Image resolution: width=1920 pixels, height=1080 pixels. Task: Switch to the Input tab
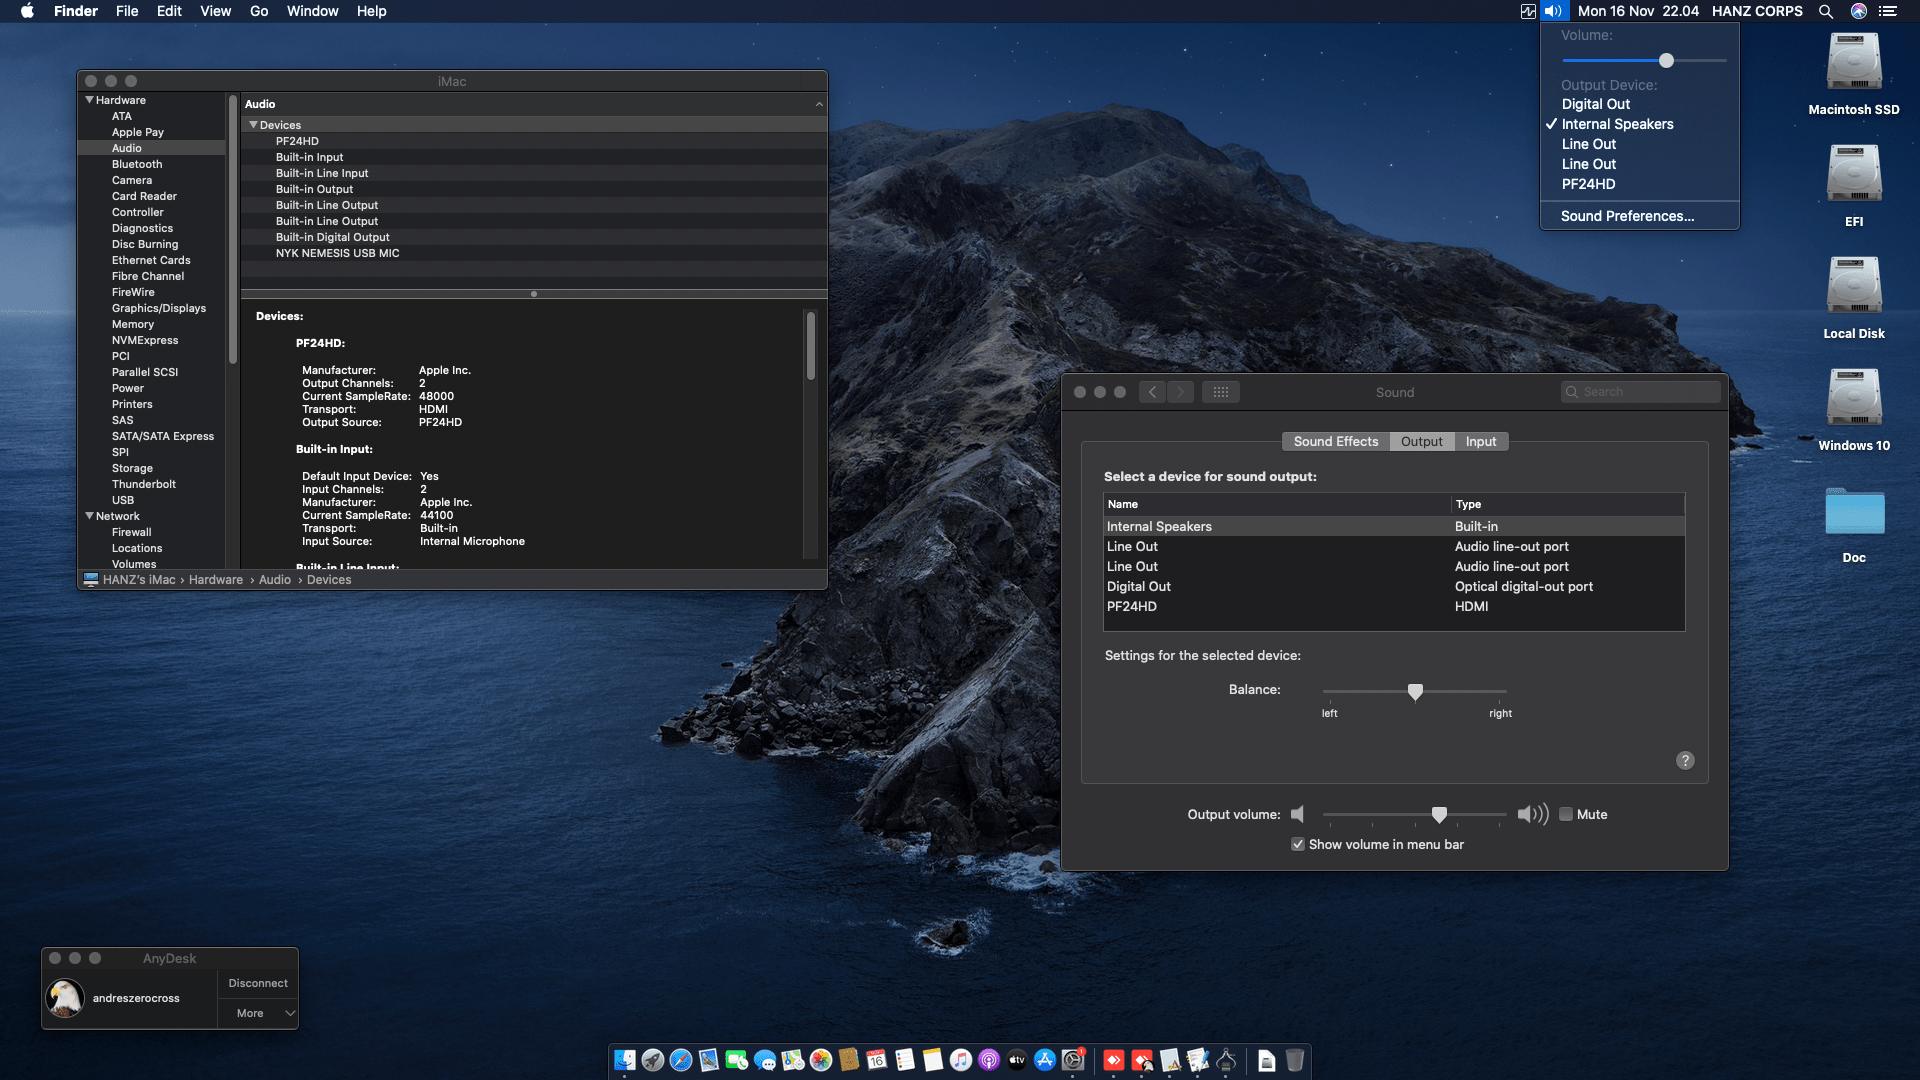tap(1481, 441)
